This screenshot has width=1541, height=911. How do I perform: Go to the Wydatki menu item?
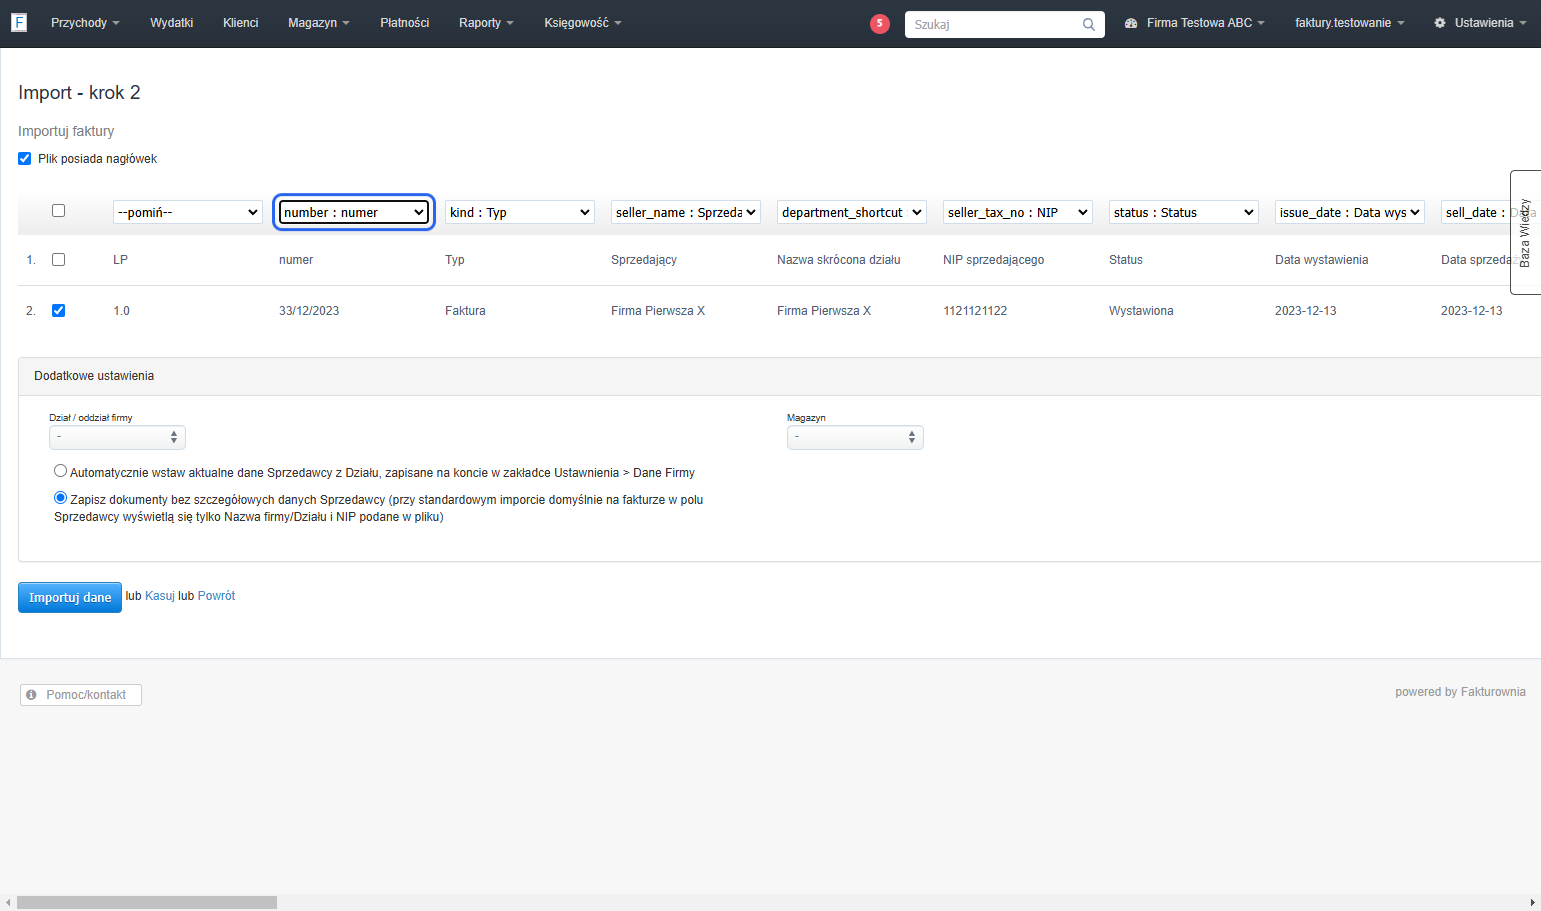pyautogui.click(x=172, y=23)
